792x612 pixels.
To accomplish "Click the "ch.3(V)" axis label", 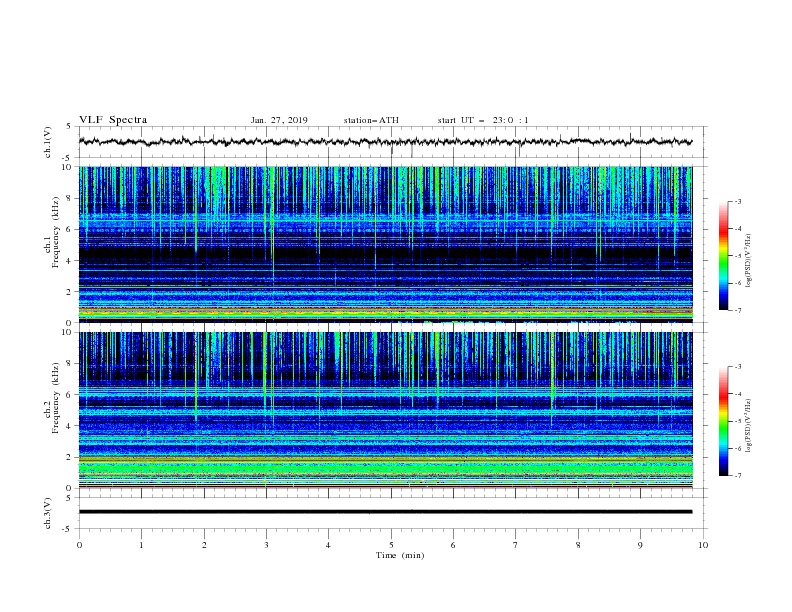I will tap(48, 513).
